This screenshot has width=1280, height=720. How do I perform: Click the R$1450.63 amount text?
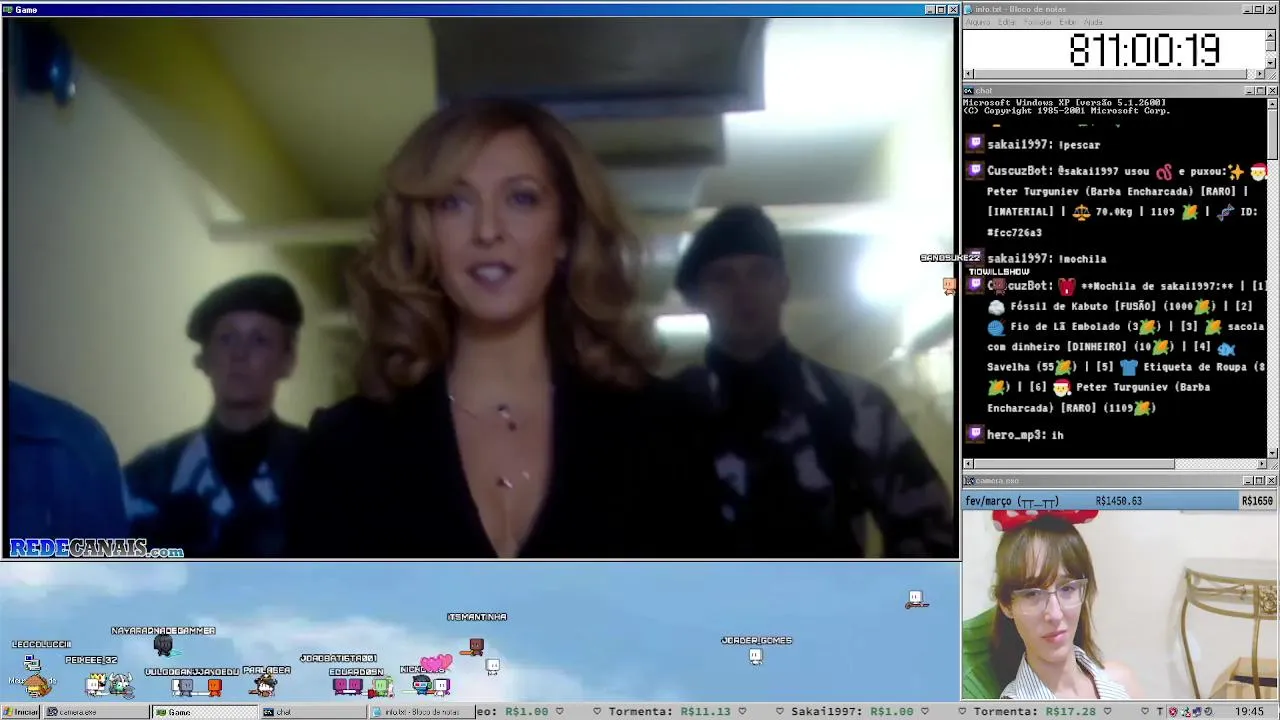(x=1118, y=501)
